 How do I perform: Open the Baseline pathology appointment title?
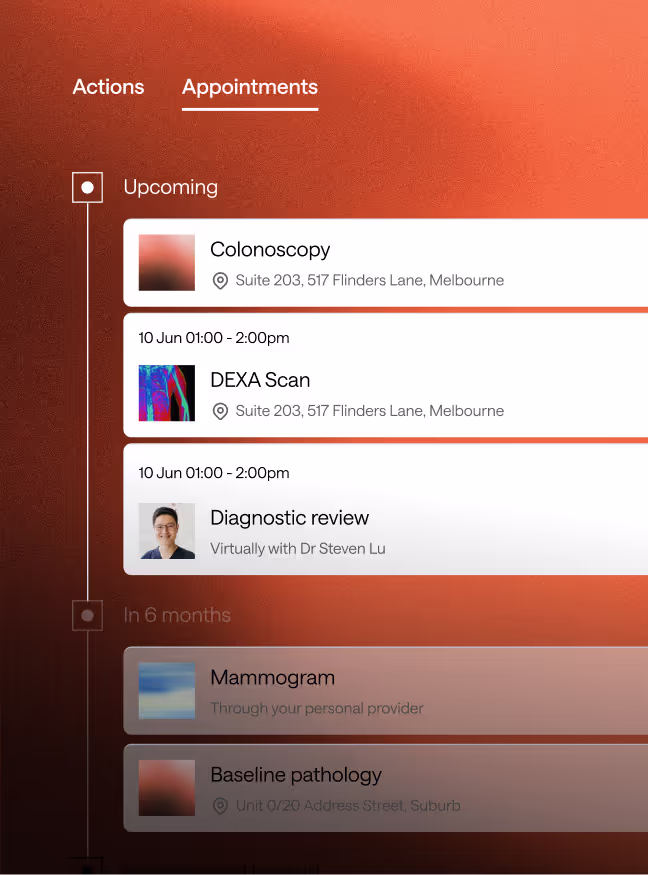[x=296, y=775]
